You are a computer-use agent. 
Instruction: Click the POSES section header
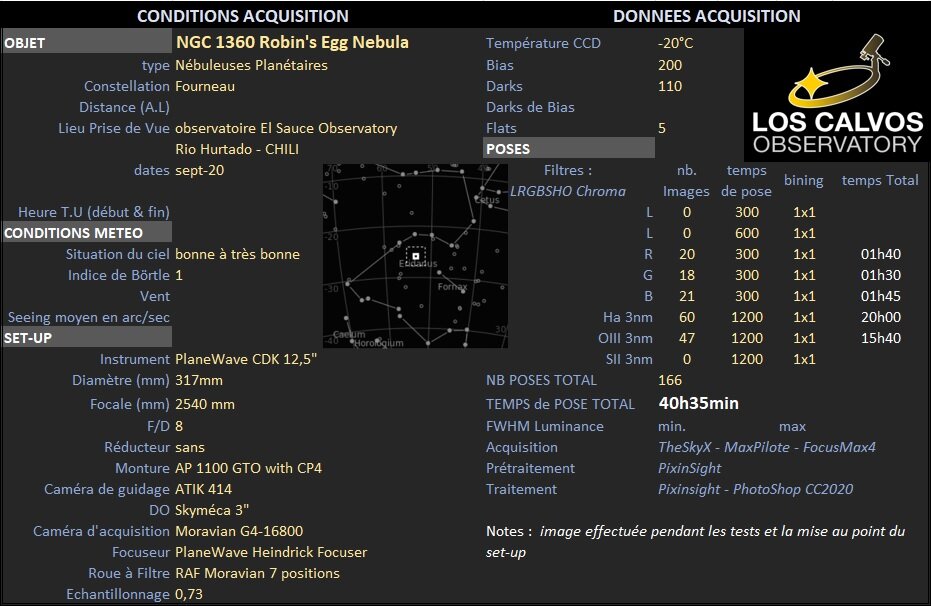click(569, 148)
